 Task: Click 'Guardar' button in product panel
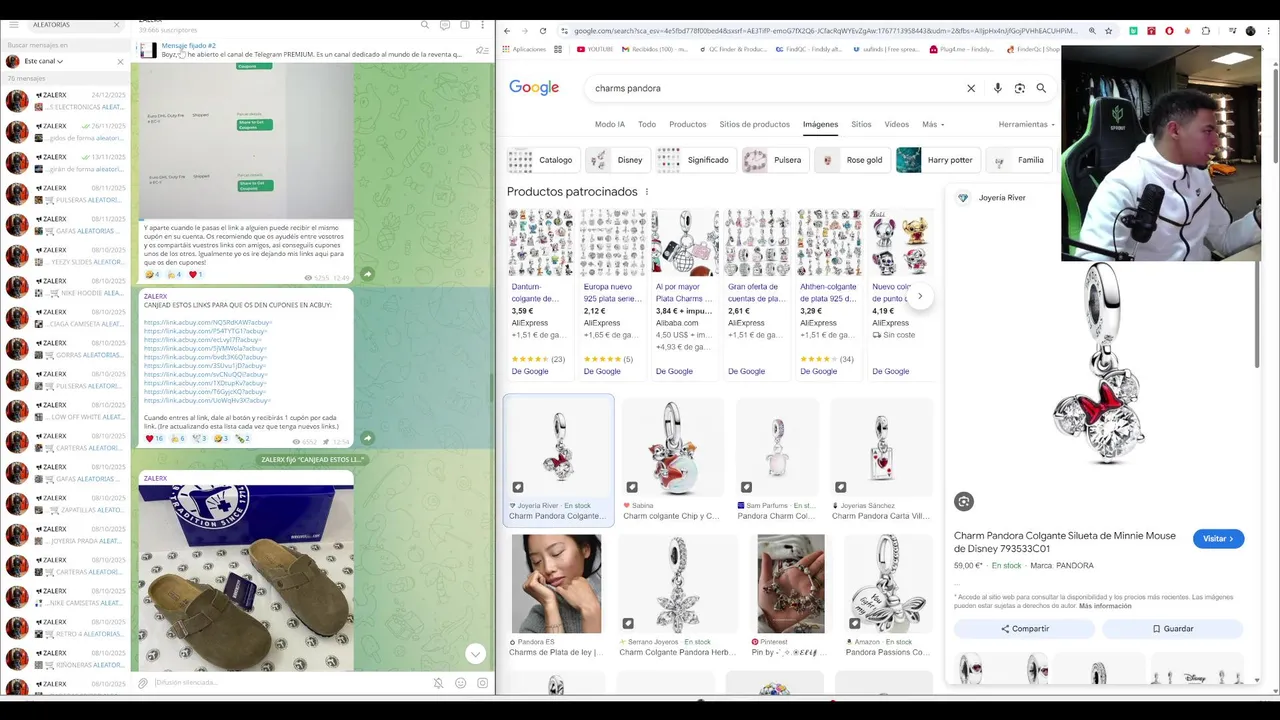1172,628
